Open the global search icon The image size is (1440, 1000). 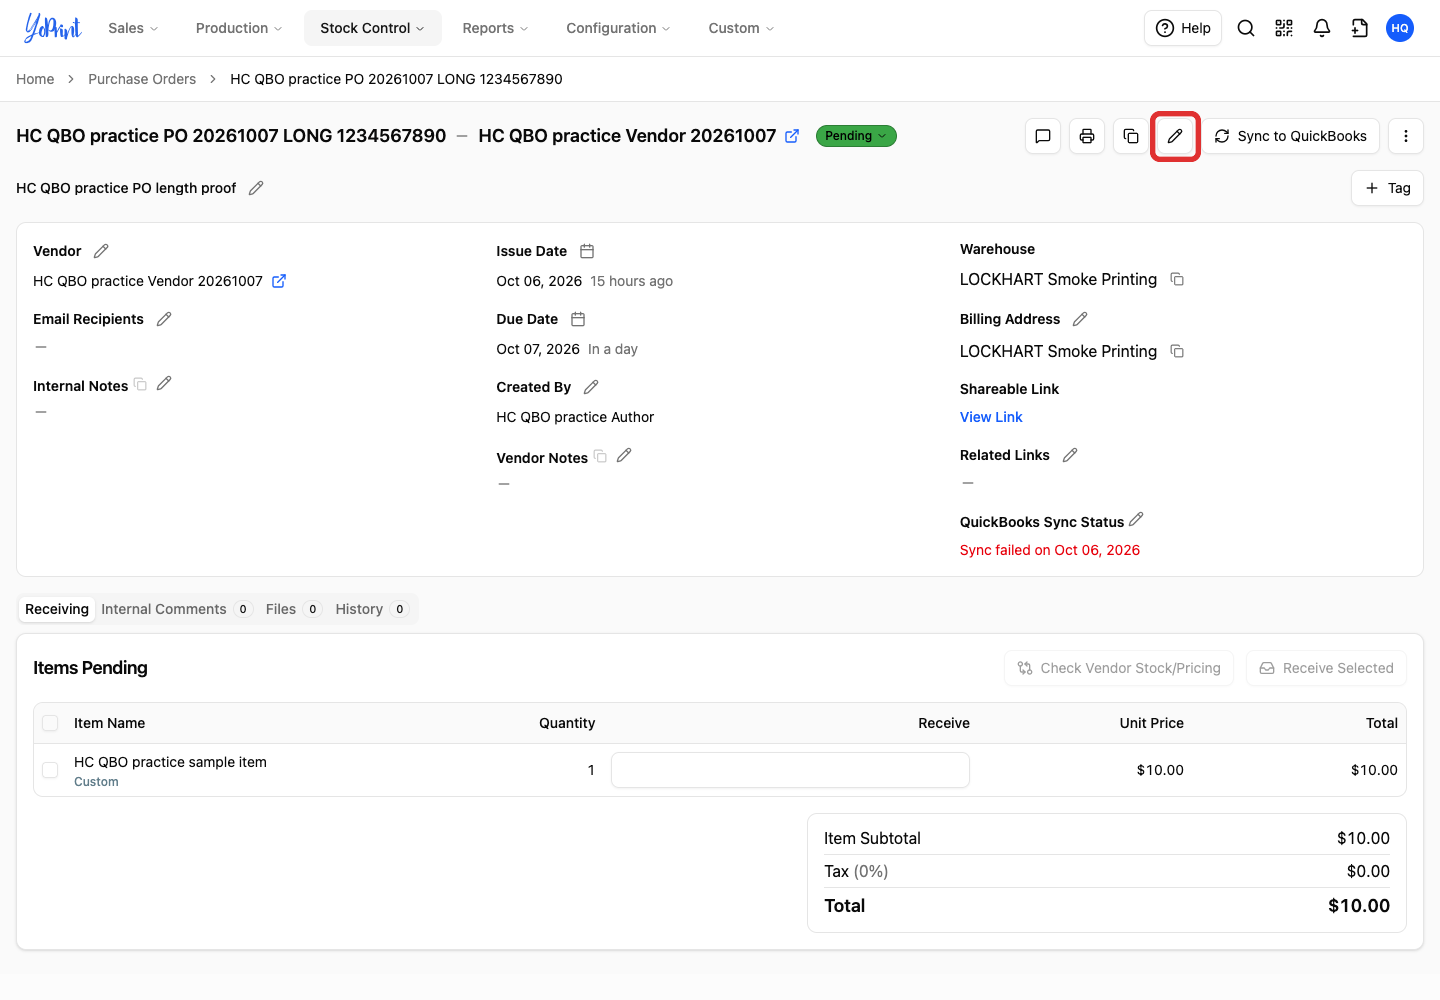pyautogui.click(x=1246, y=28)
